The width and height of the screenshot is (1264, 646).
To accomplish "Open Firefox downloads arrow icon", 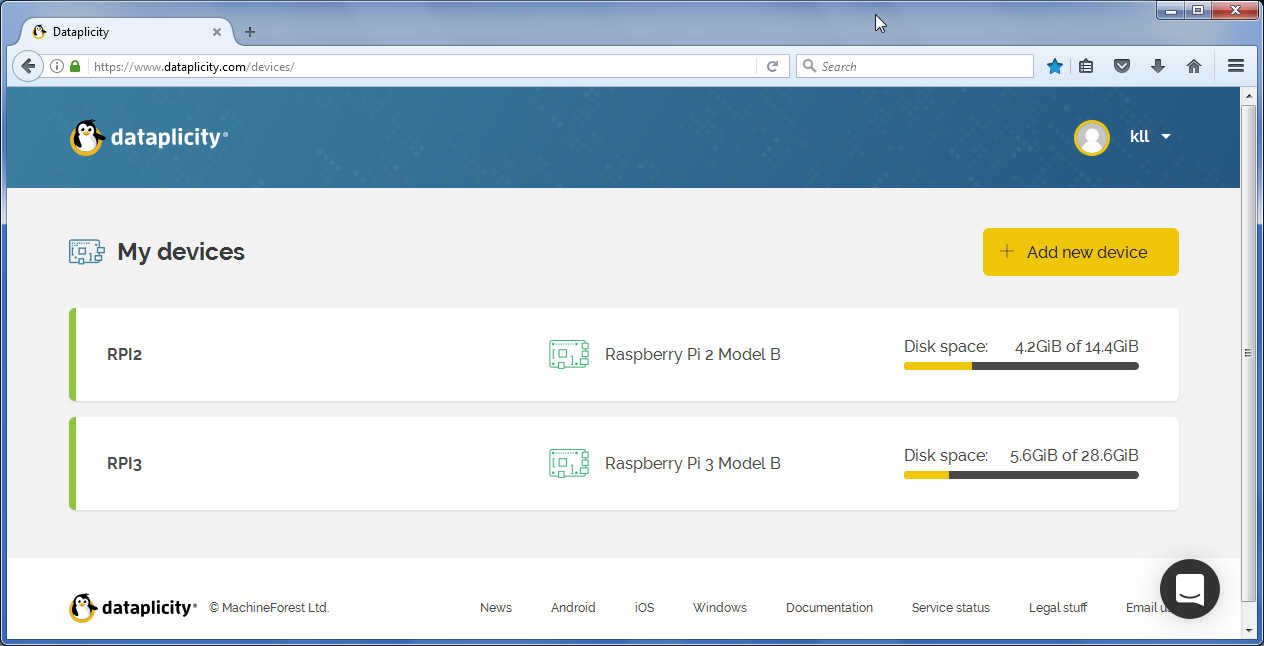I will point(1158,66).
